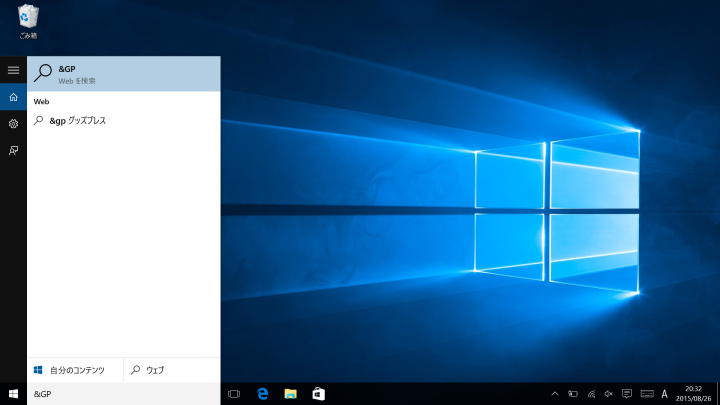720x405 pixels.
Task: Expand the hamburger menu in search panel
Action: point(13,70)
